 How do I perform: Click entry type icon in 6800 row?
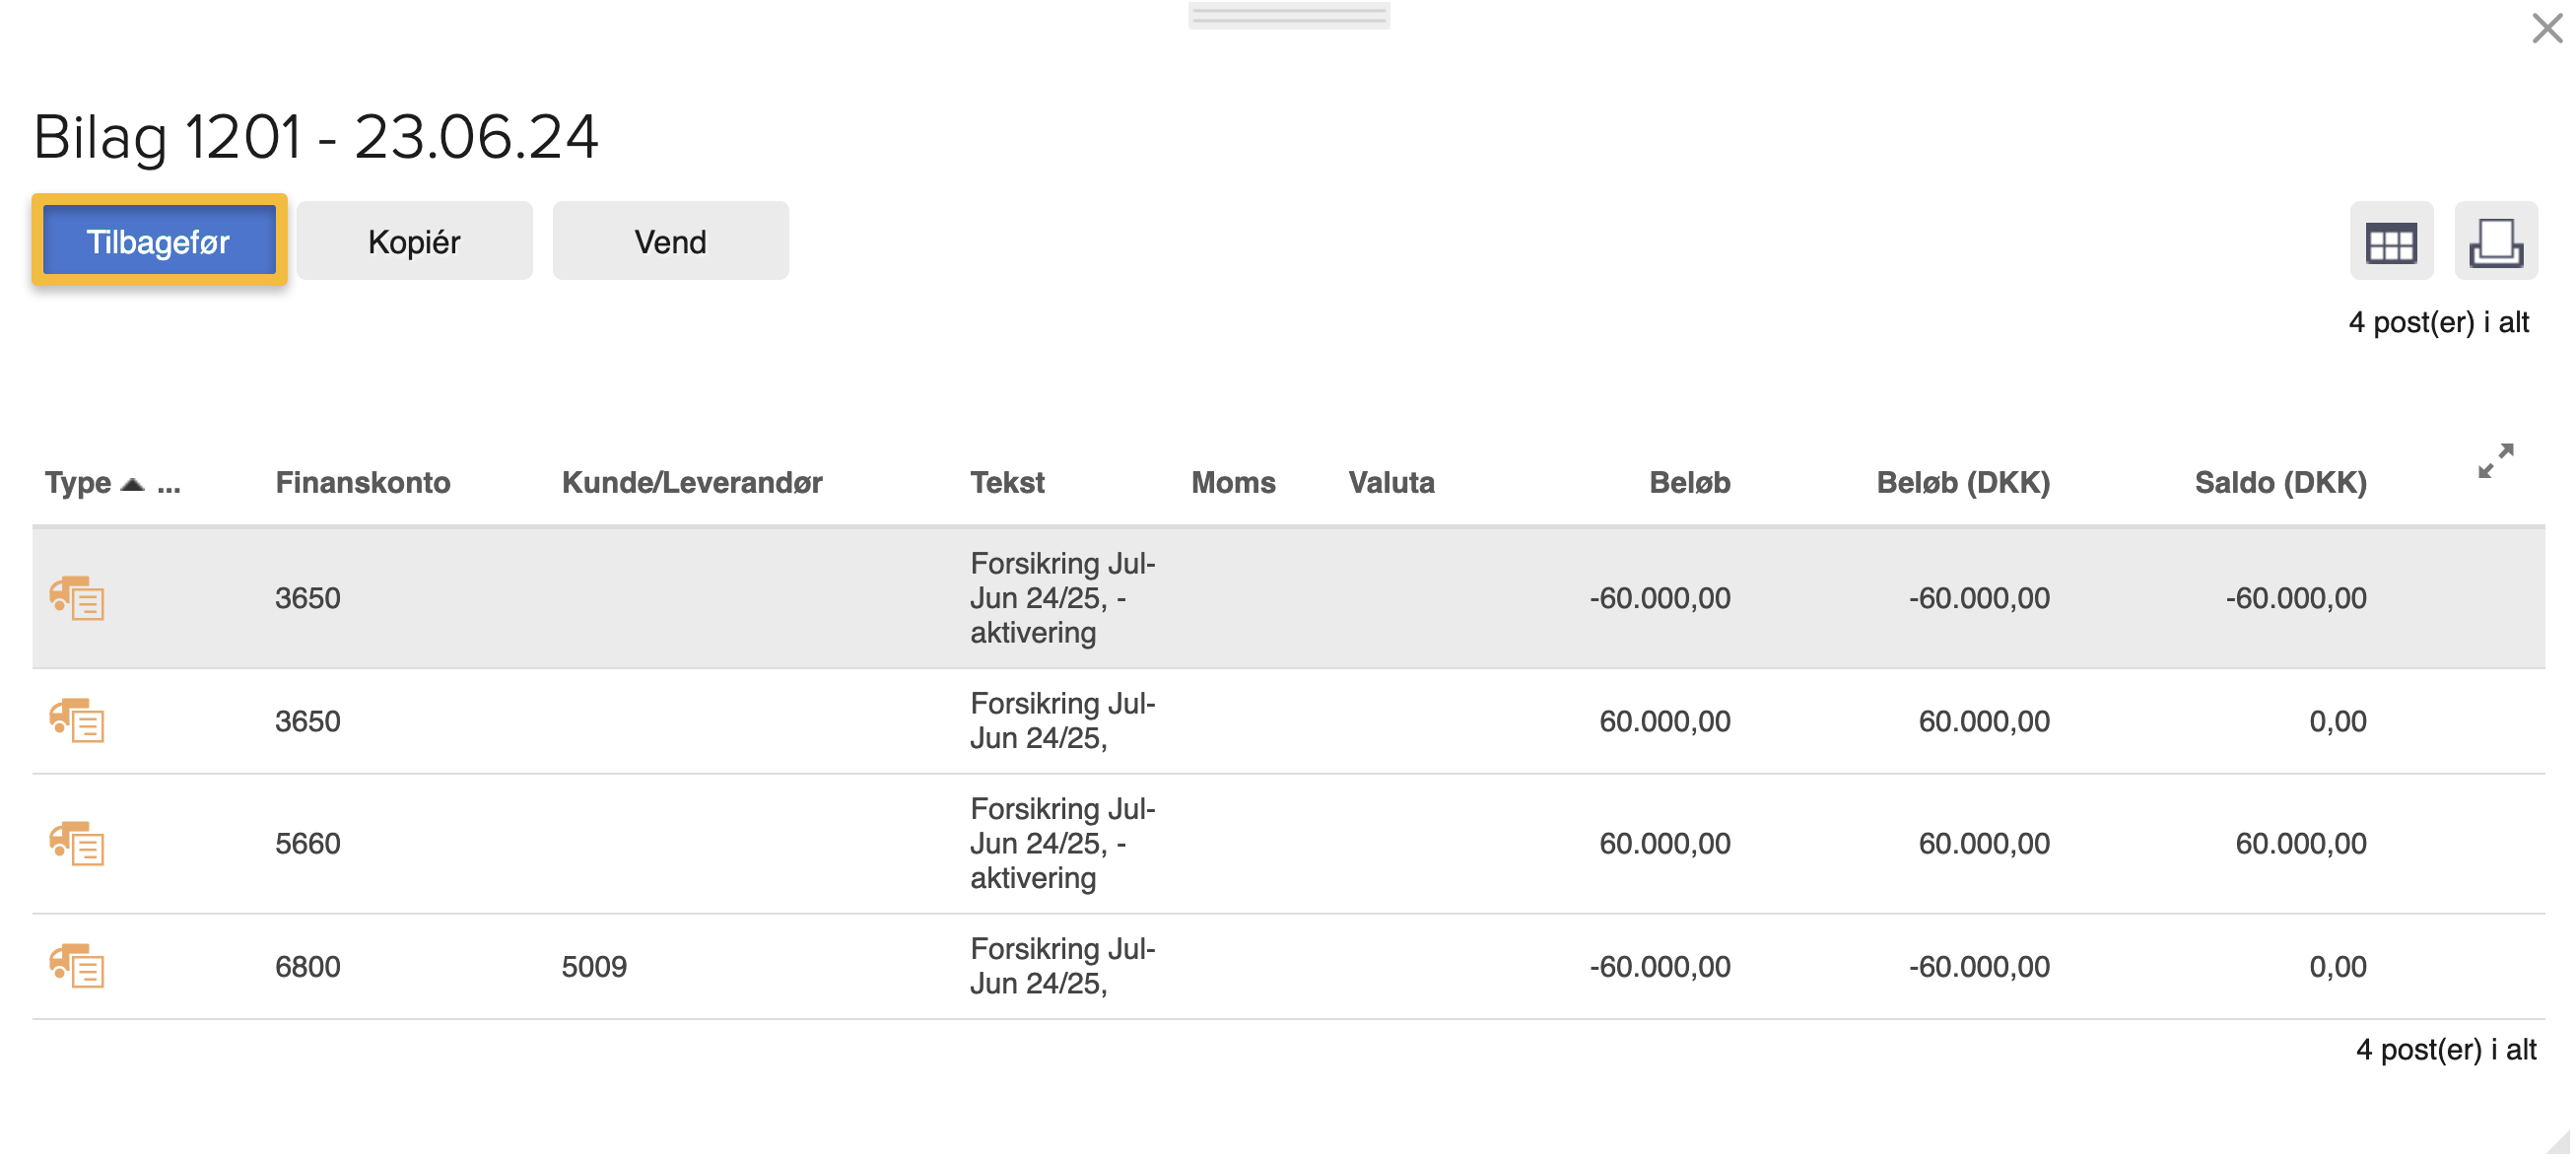click(x=77, y=966)
